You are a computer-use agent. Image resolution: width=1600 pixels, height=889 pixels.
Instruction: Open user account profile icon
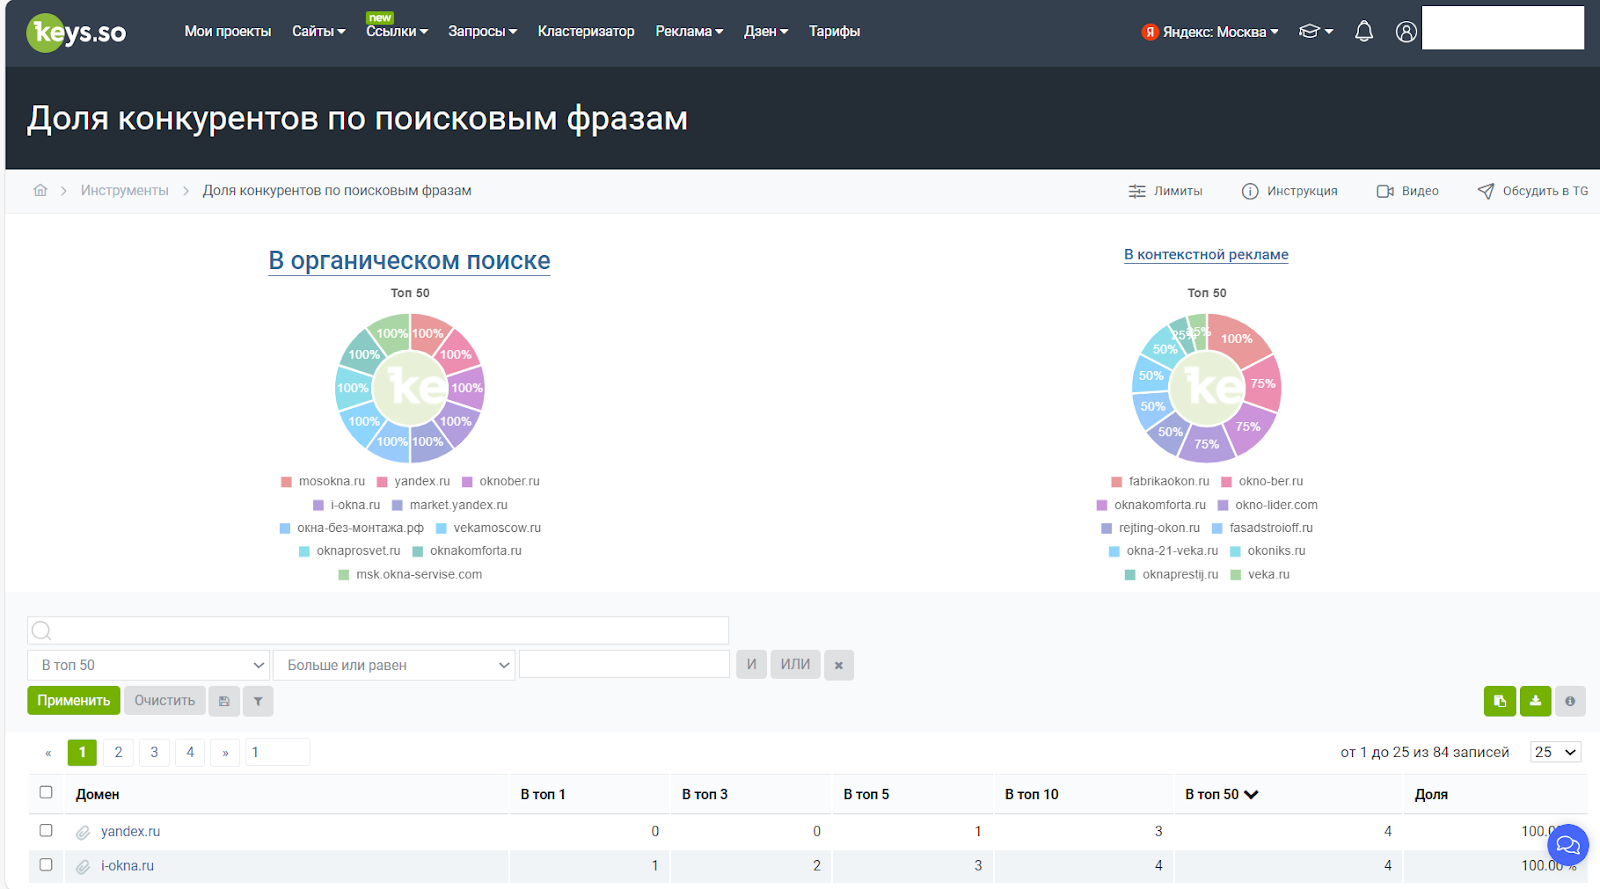tap(1406, 32)
